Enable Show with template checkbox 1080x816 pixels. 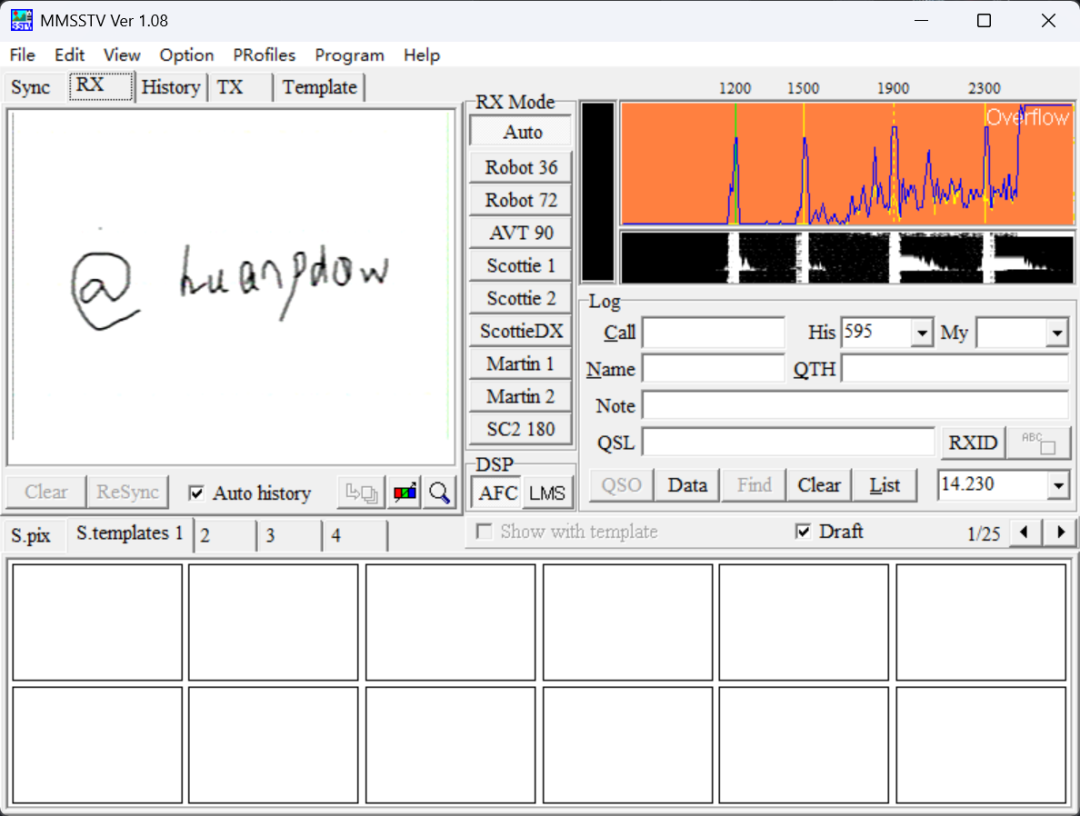coord(484,532)
